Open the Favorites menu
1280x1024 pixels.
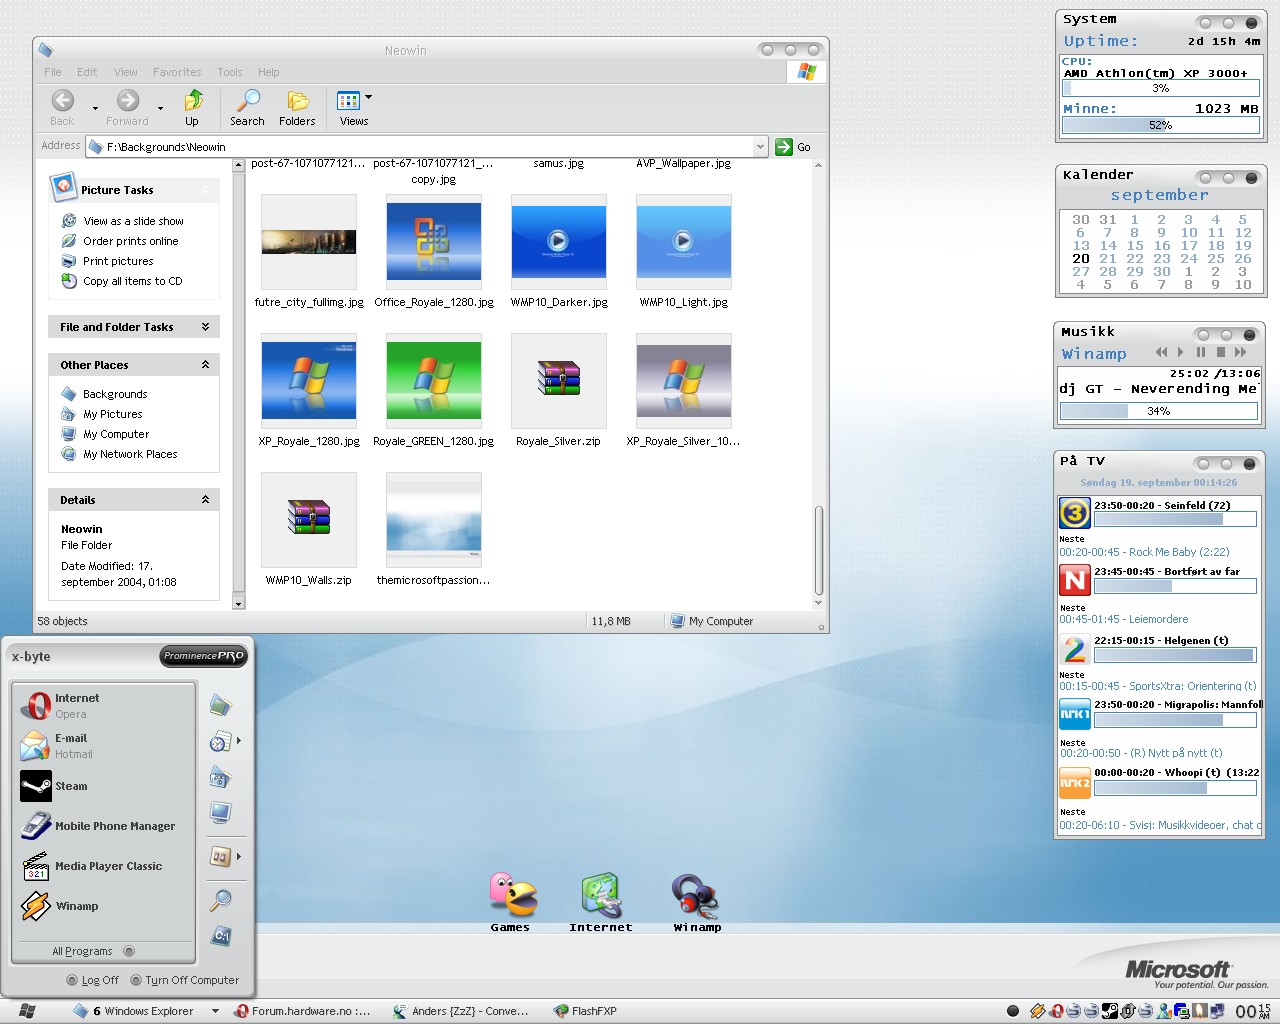(177, 72)
